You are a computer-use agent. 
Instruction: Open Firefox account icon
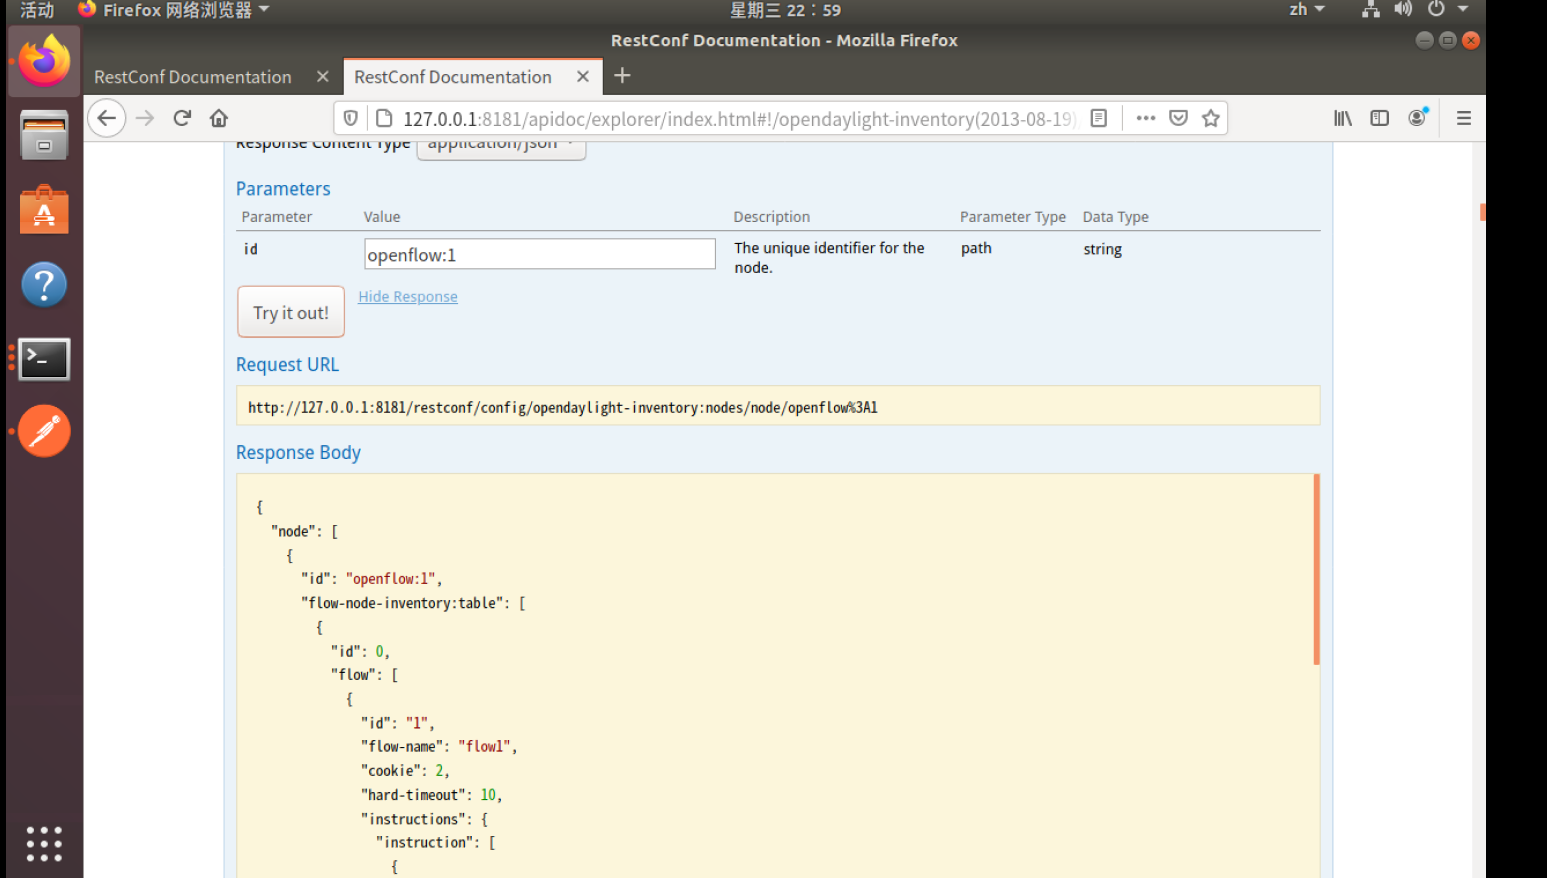pos(1417,118)
